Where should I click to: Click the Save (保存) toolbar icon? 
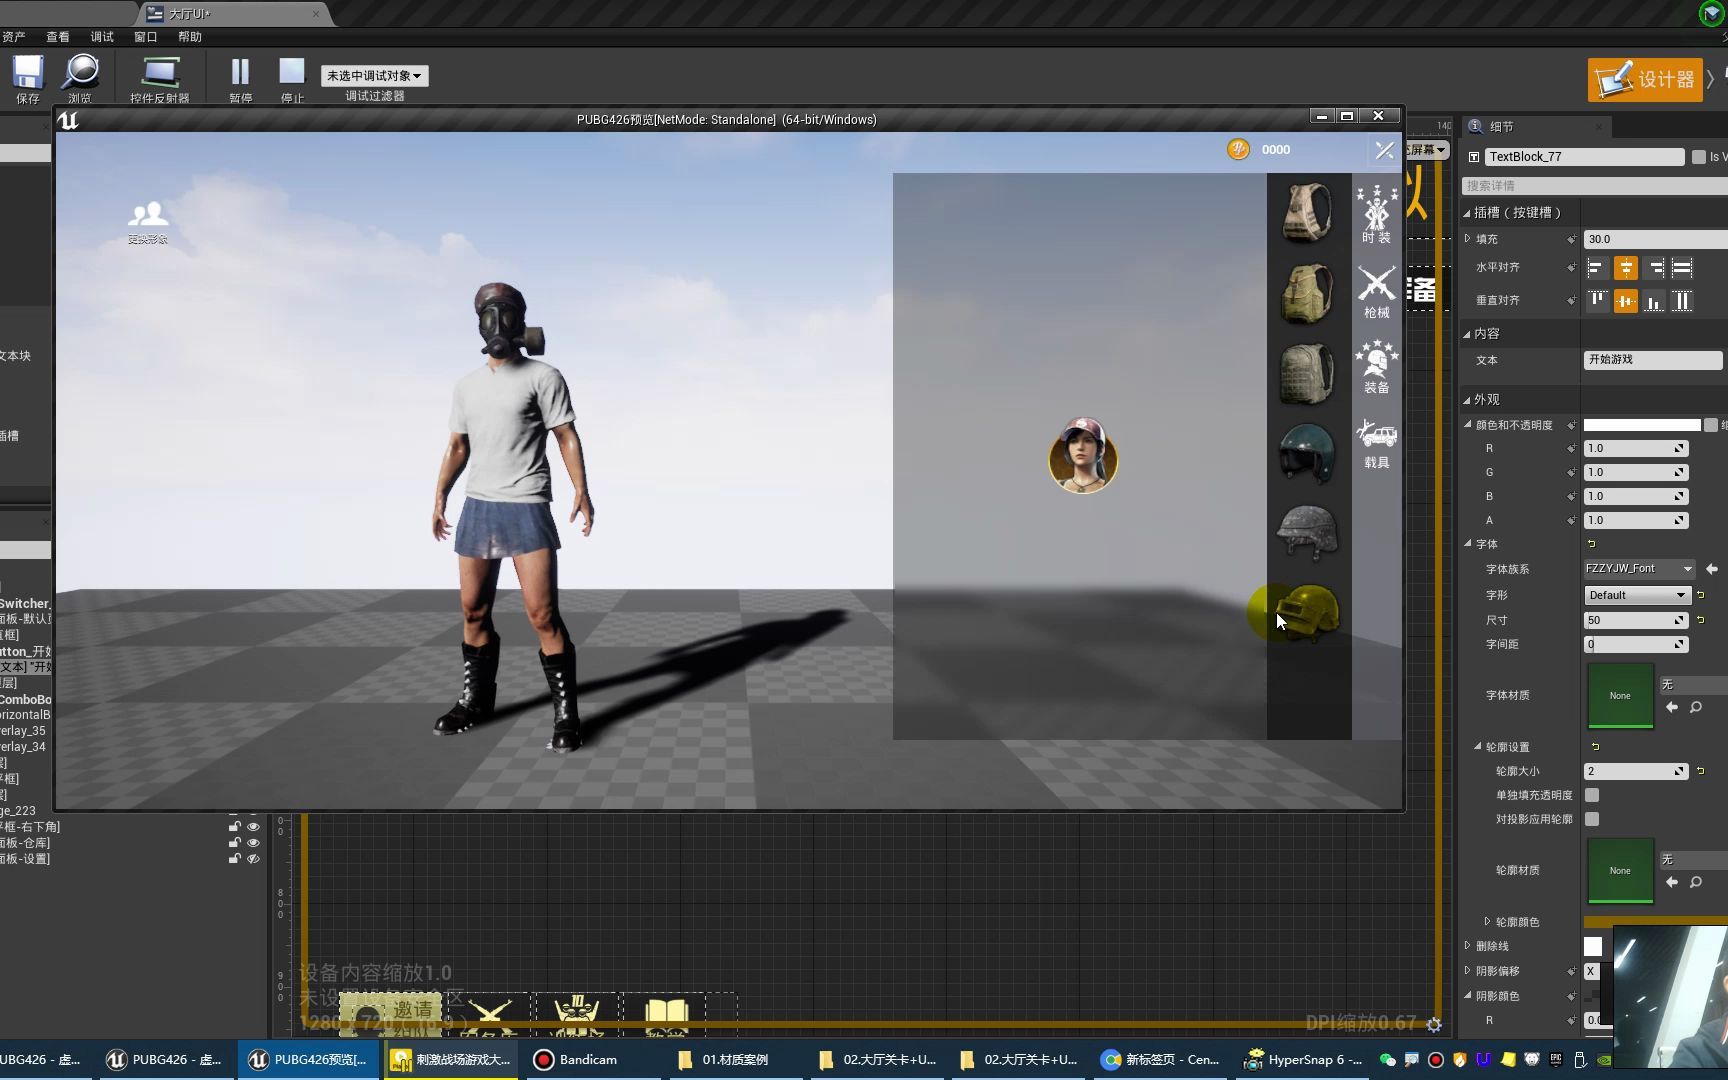(x=28, y=77)
